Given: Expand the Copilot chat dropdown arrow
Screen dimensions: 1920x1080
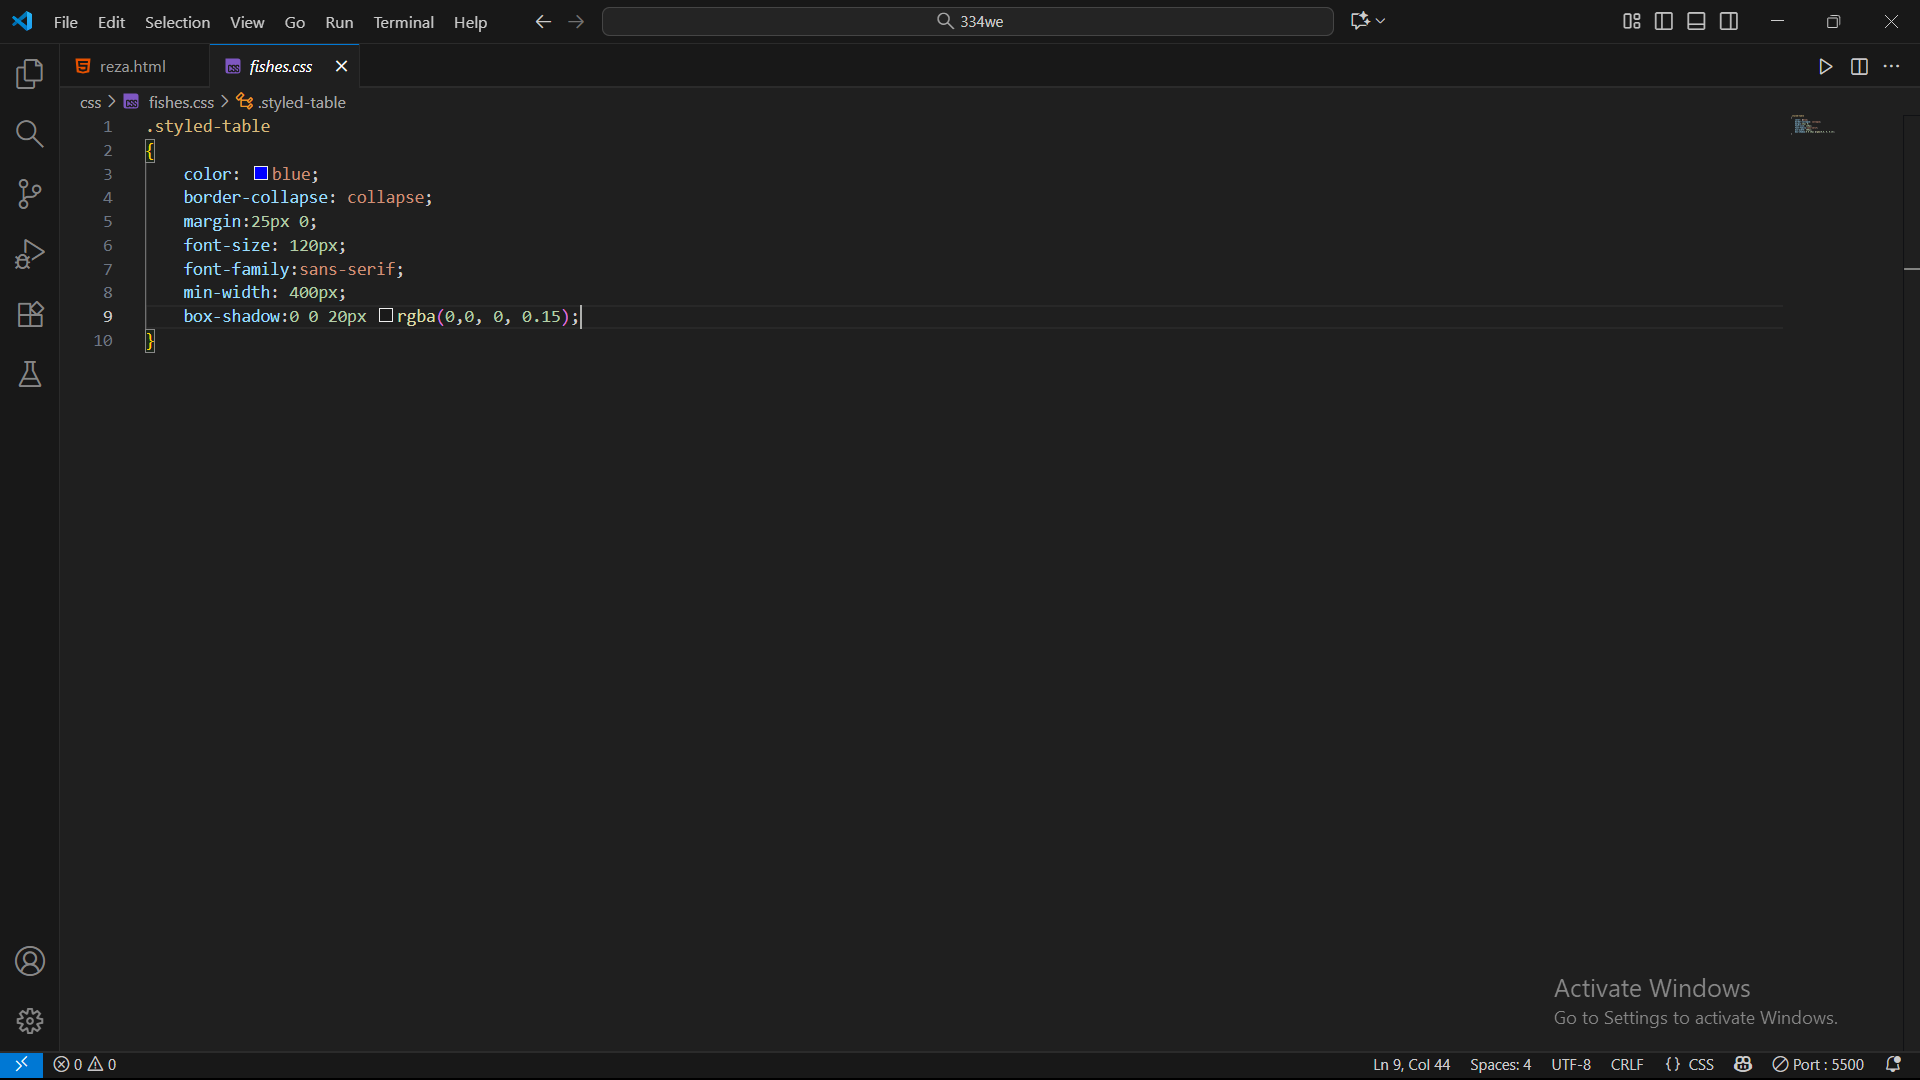Looking at the screenshot, I should pos(1381,21).
